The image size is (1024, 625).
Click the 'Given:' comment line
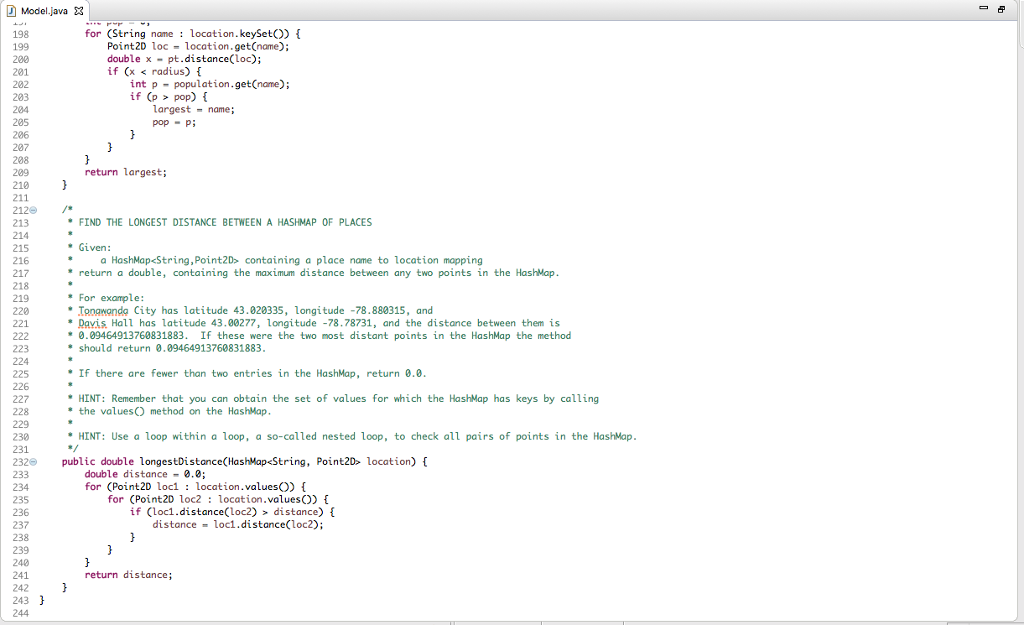click(95, 248)
